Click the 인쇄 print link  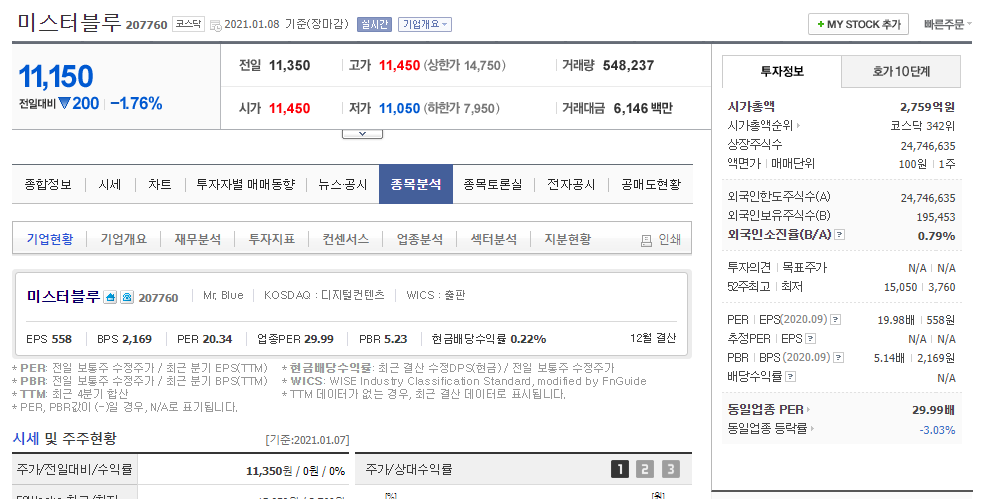point(669,240)
